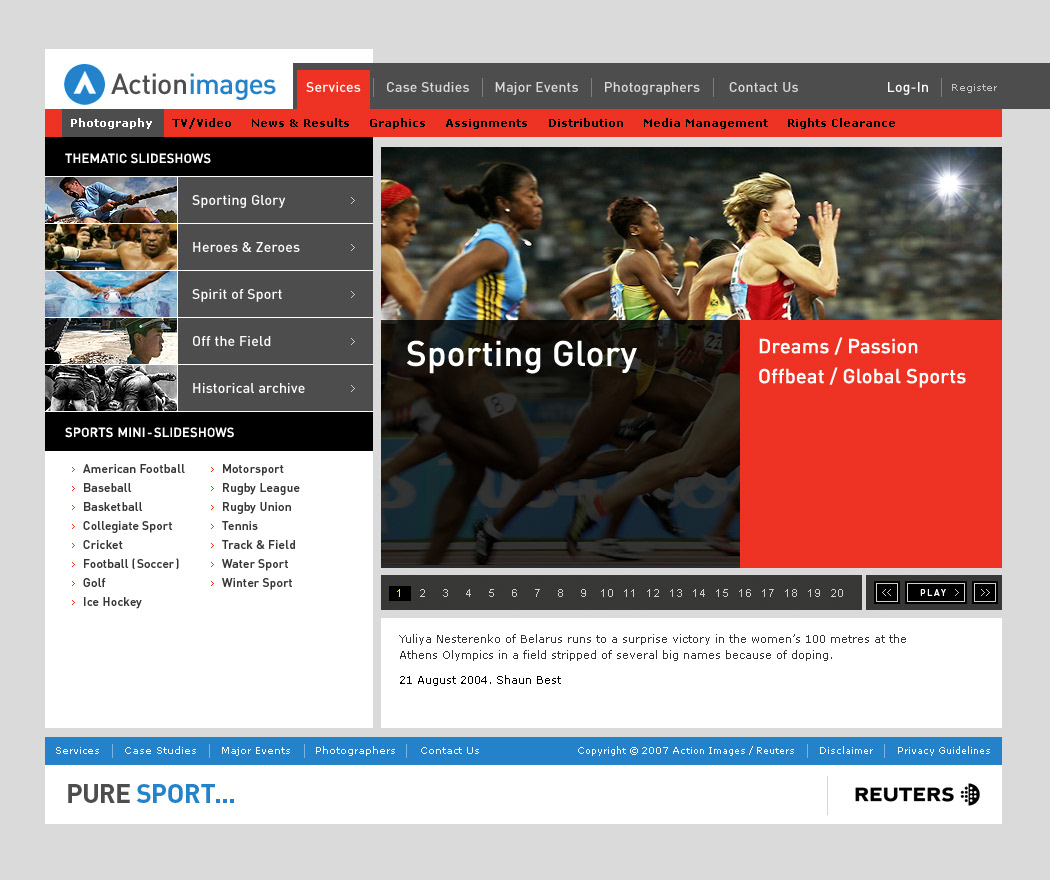Screen dimensions: 1050x880
Task: Open Privacy Guidelines in the footer
Action: click(943, 751)
